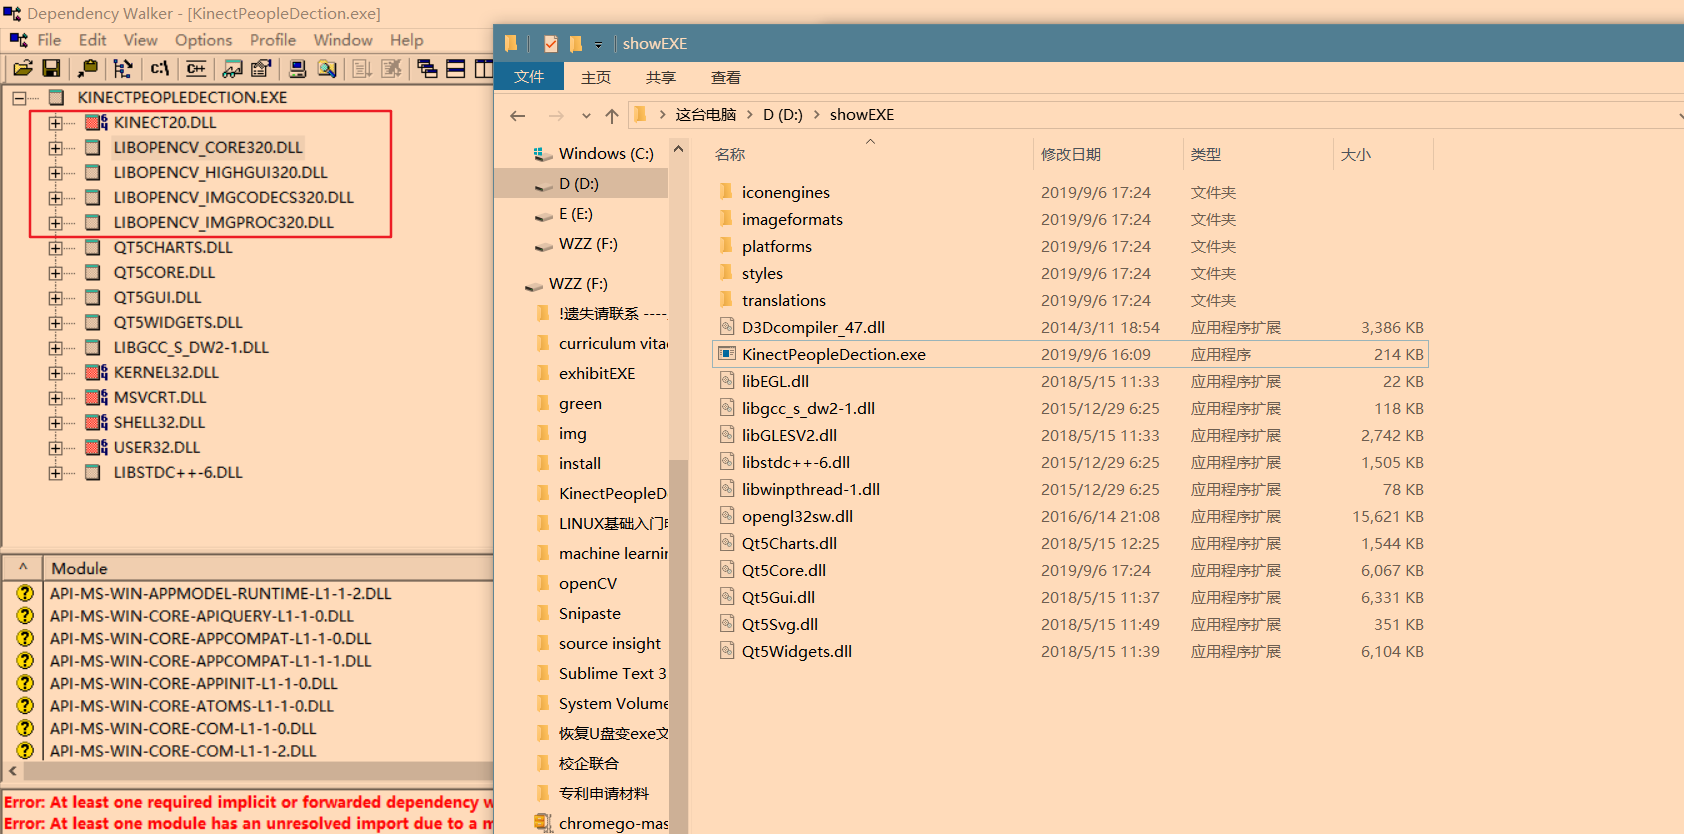Select QT5WIDGETS.DLL in the tree
The width and height of the screenshot is (1684, 834).
coord(178,322)
